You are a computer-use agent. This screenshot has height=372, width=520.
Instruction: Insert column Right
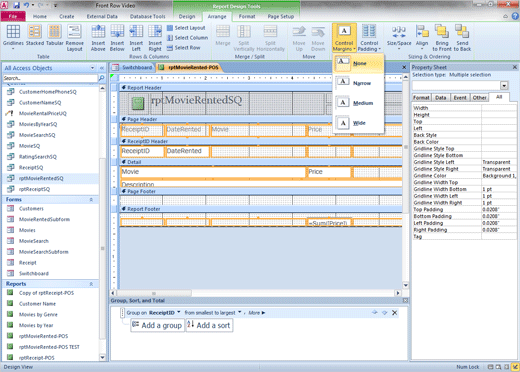point(155,38)
